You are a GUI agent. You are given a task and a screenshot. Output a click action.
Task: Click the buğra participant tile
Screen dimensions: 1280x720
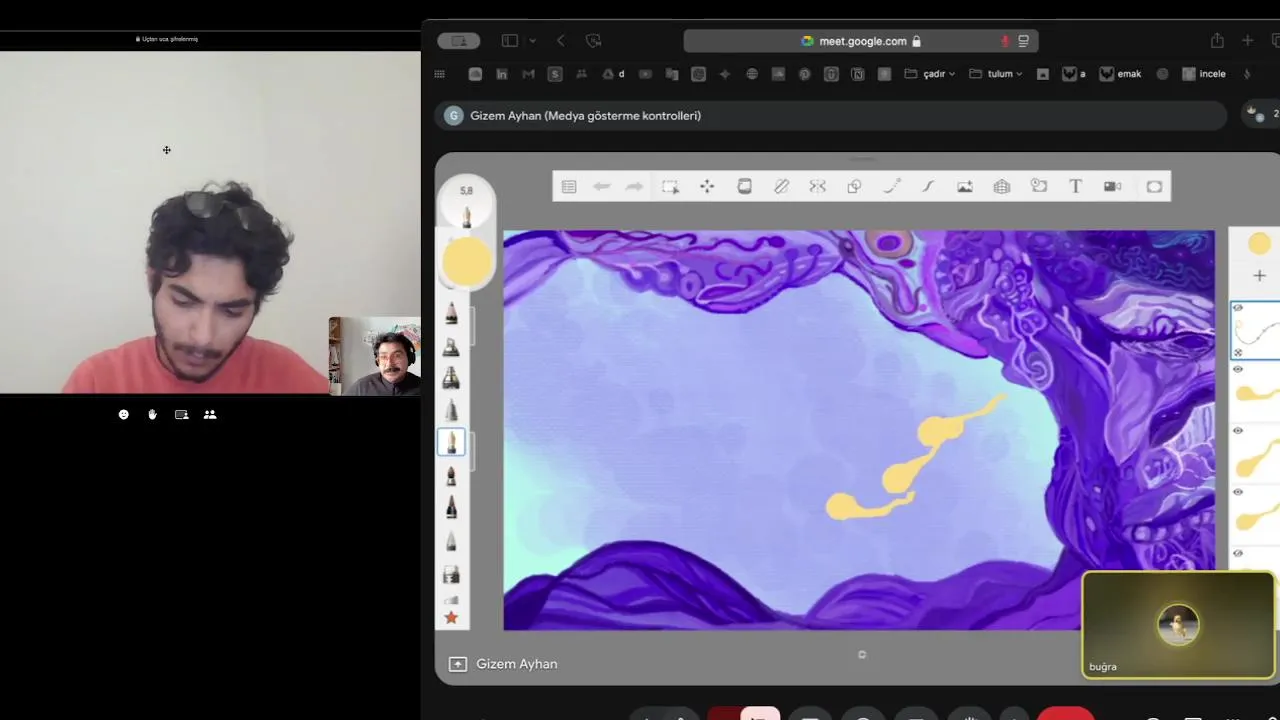[x=1178, y=625]
